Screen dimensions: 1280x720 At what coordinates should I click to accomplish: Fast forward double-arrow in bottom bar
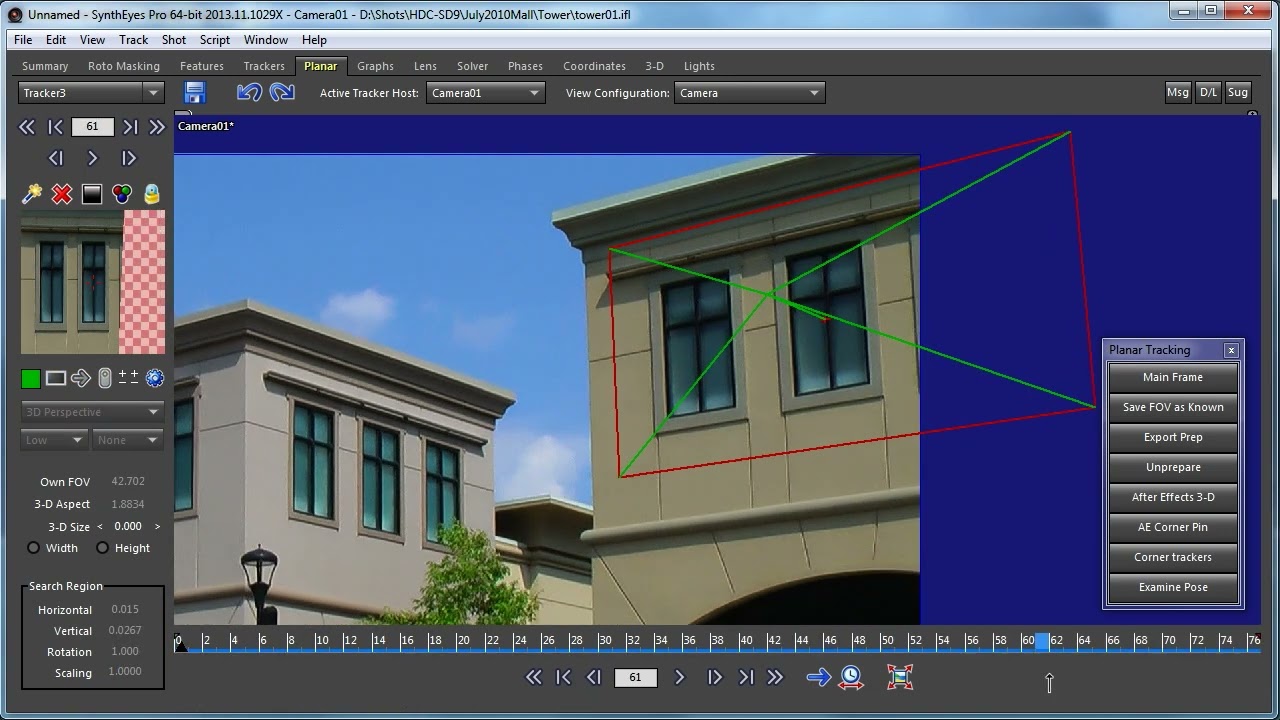click(x=775, y=677)
